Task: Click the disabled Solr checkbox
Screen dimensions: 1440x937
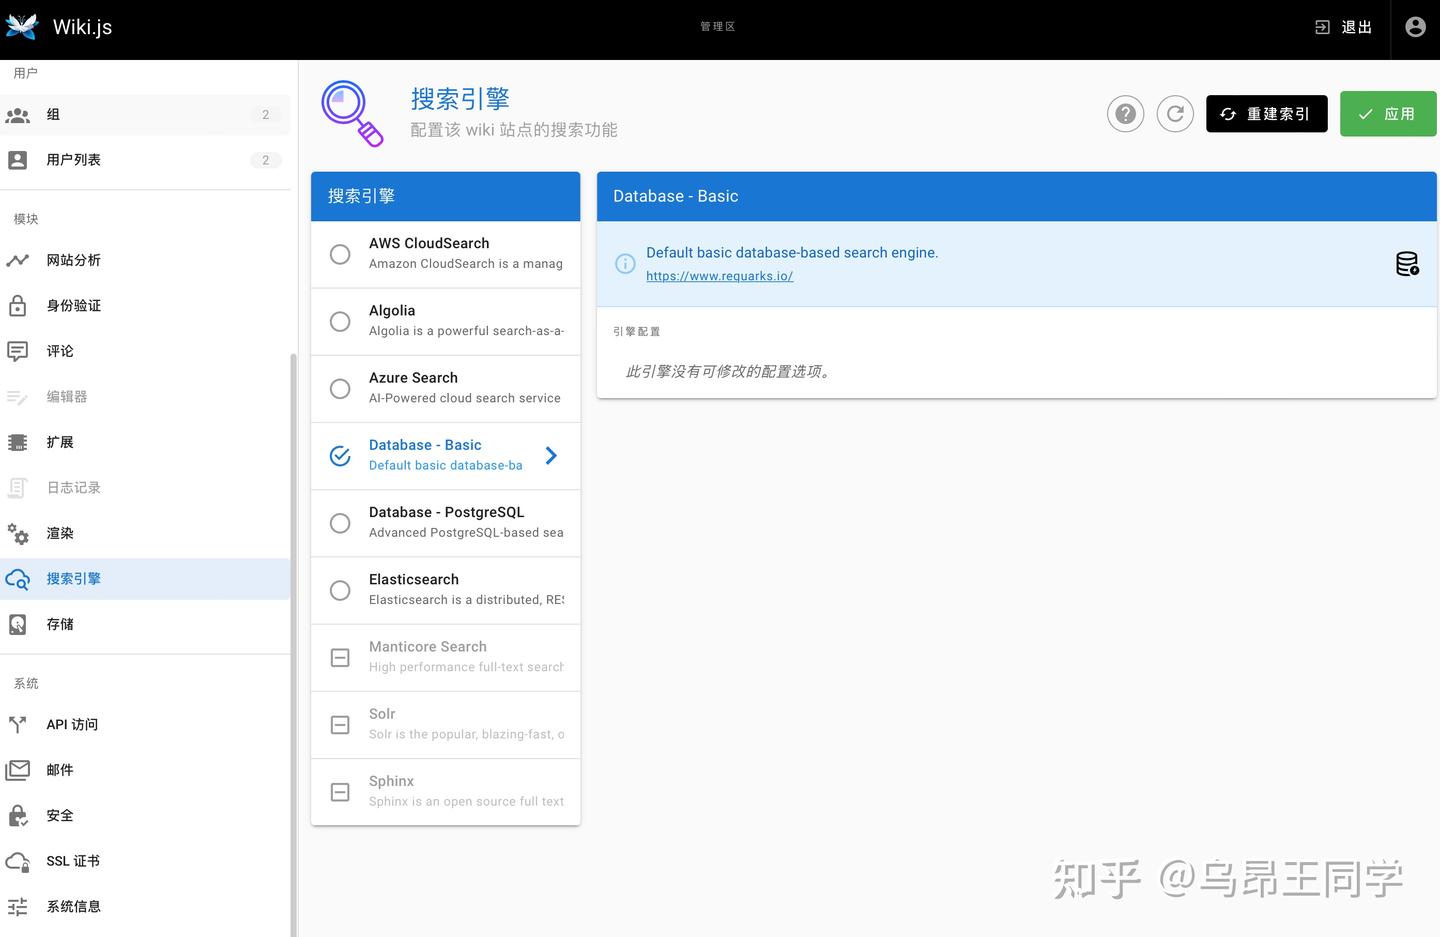Action: (x=340, y=724)
